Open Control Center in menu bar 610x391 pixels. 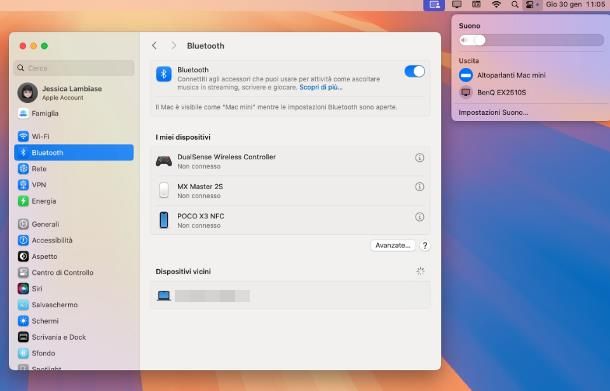(x=532, y=5)
